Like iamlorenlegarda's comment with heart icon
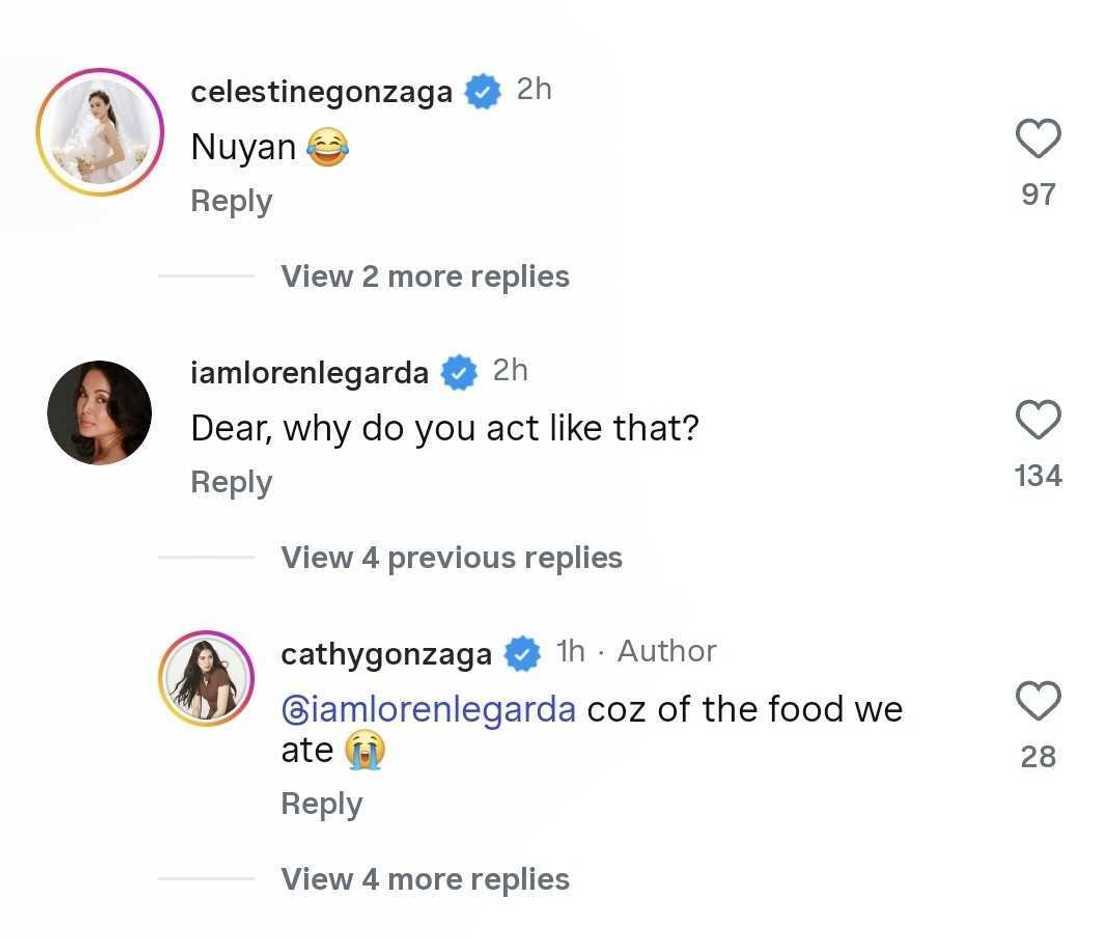 pyautogui.click(x=1038, y=420)
